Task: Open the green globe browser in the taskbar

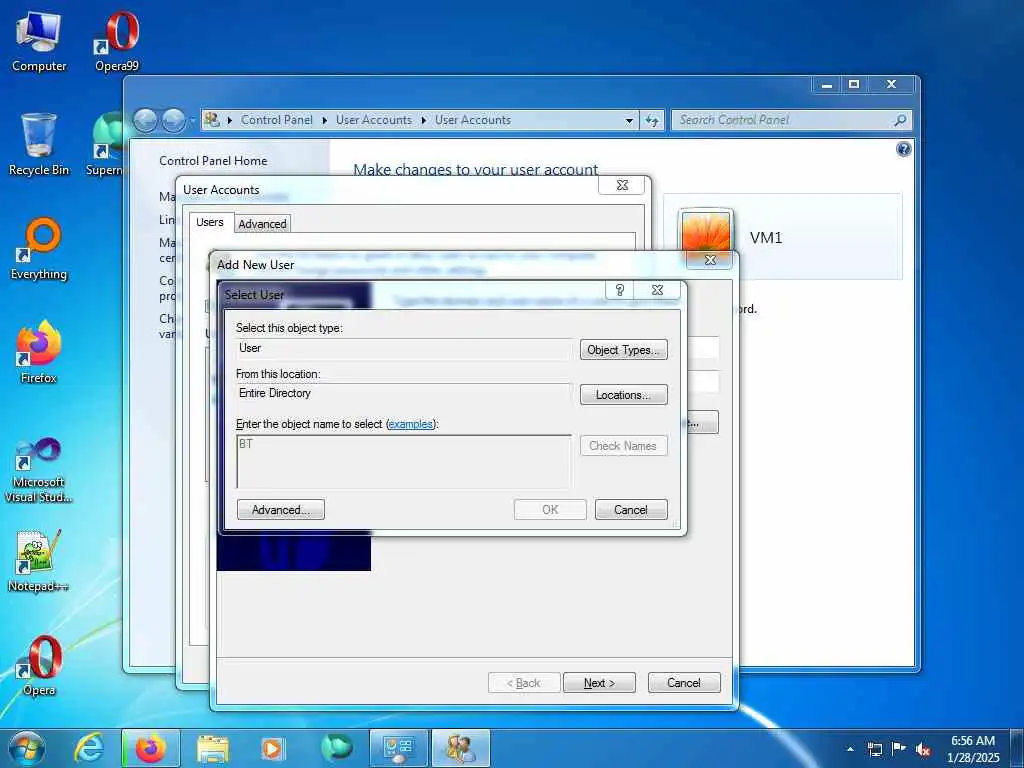Action: tap(336, 748)
